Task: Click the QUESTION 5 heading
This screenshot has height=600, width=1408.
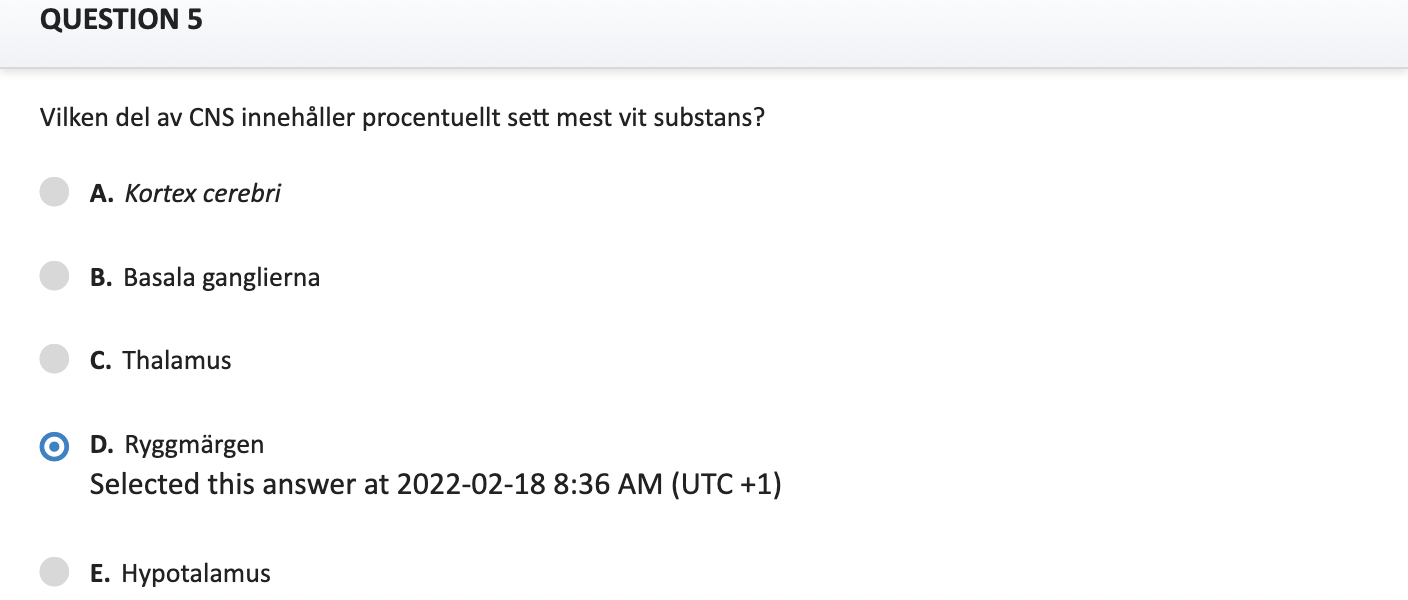Action: pos(121,19)
